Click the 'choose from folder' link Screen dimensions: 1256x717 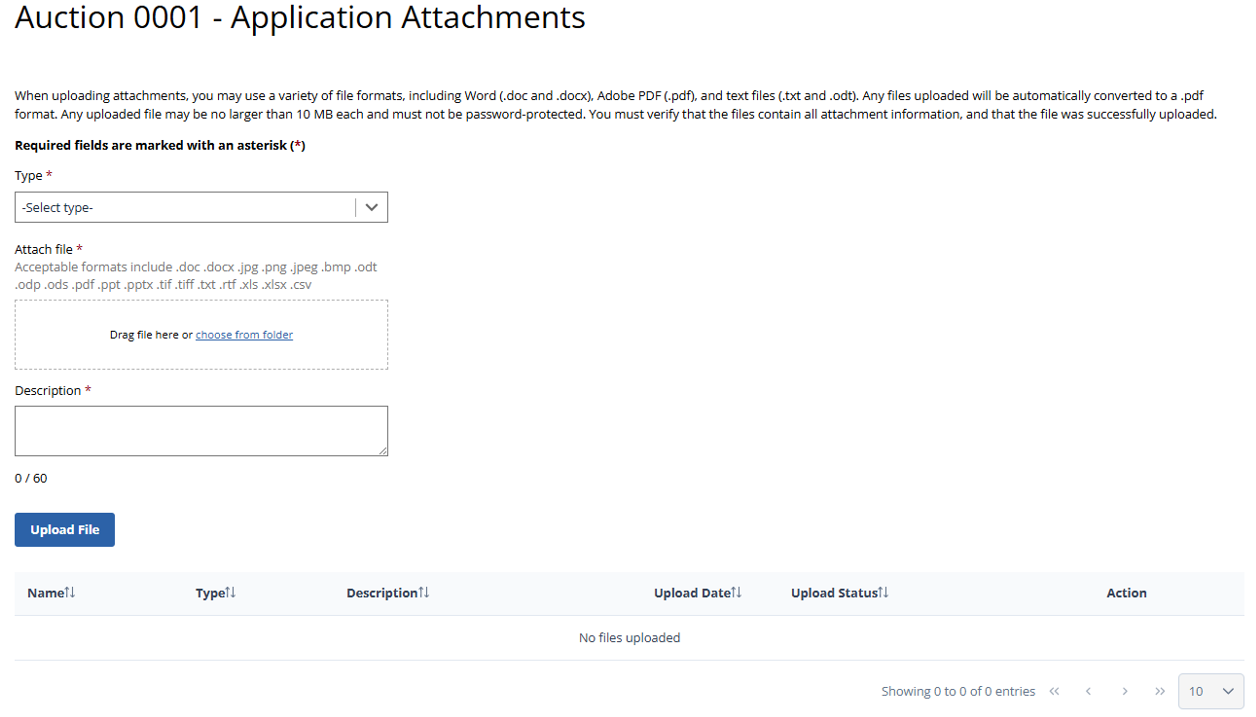click(x=244, y=335)
